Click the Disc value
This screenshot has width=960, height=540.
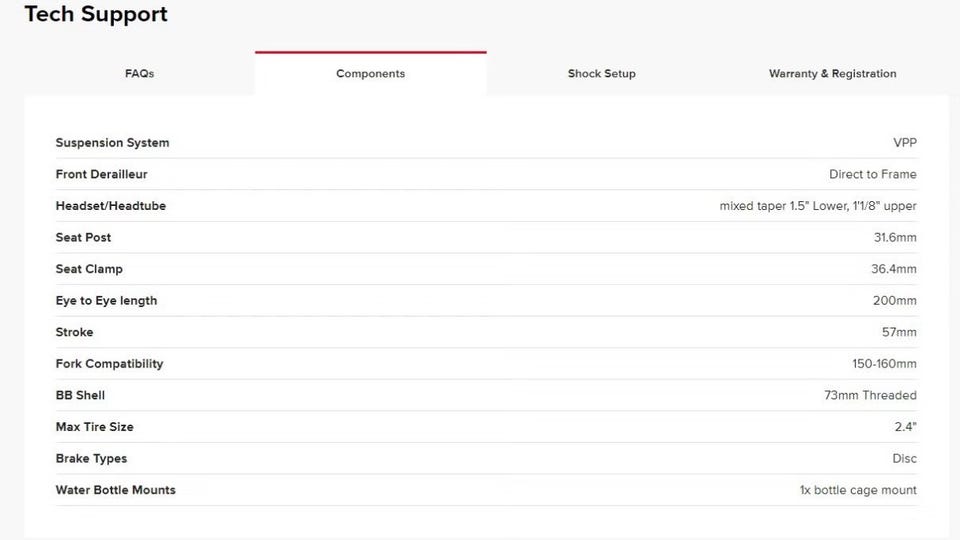[x=904, y=459]
